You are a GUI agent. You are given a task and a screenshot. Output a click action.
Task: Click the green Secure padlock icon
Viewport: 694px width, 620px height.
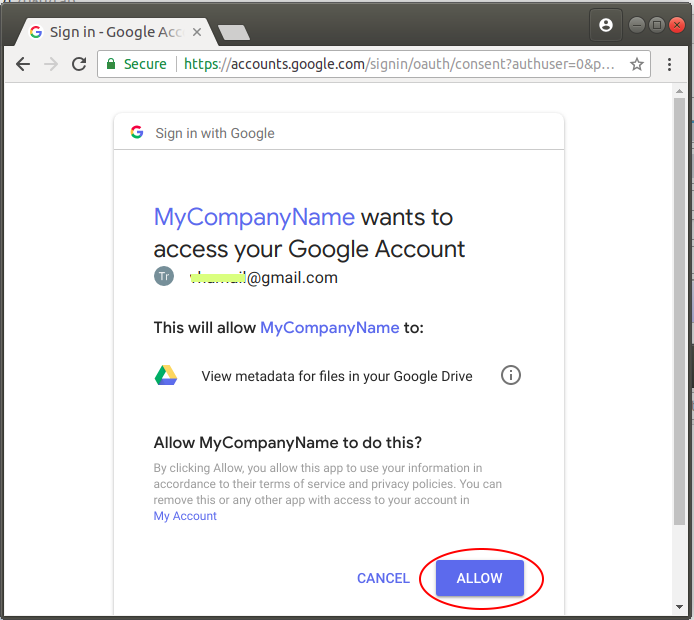pyautogui.click(x=111, y=64)
